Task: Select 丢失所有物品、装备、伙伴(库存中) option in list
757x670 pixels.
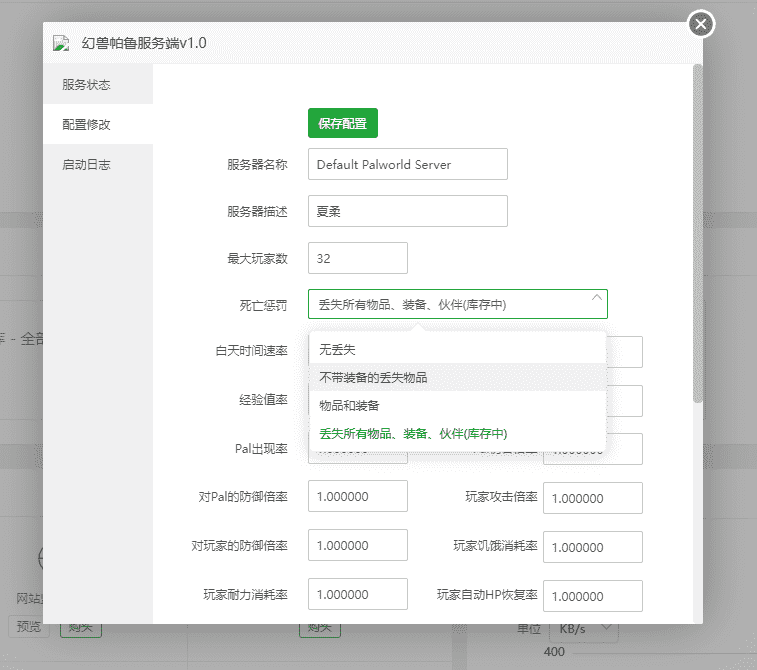Action: click(457, 433)
